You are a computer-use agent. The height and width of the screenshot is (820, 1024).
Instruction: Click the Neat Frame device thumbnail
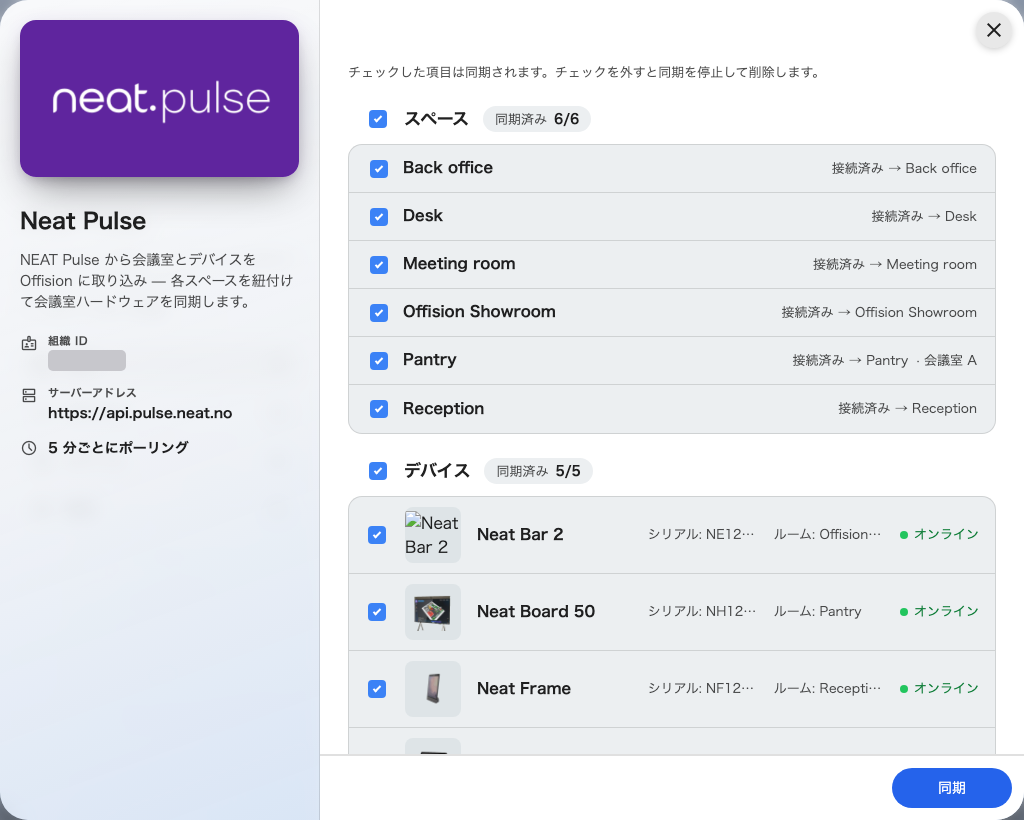point(432,689)
